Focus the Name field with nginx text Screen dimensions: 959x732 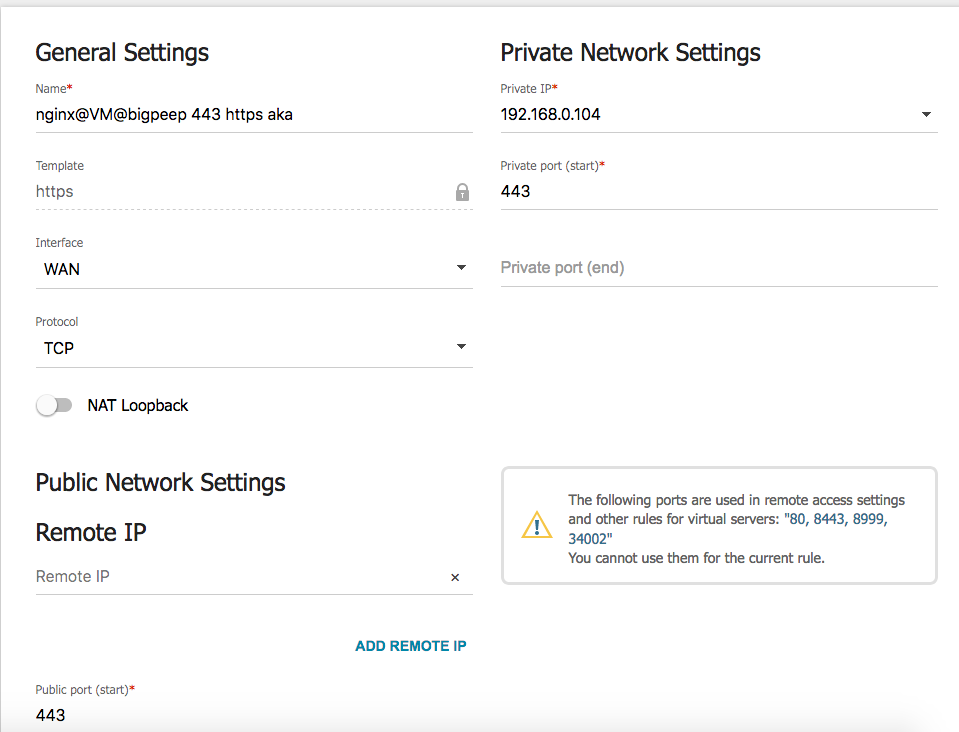250,115
